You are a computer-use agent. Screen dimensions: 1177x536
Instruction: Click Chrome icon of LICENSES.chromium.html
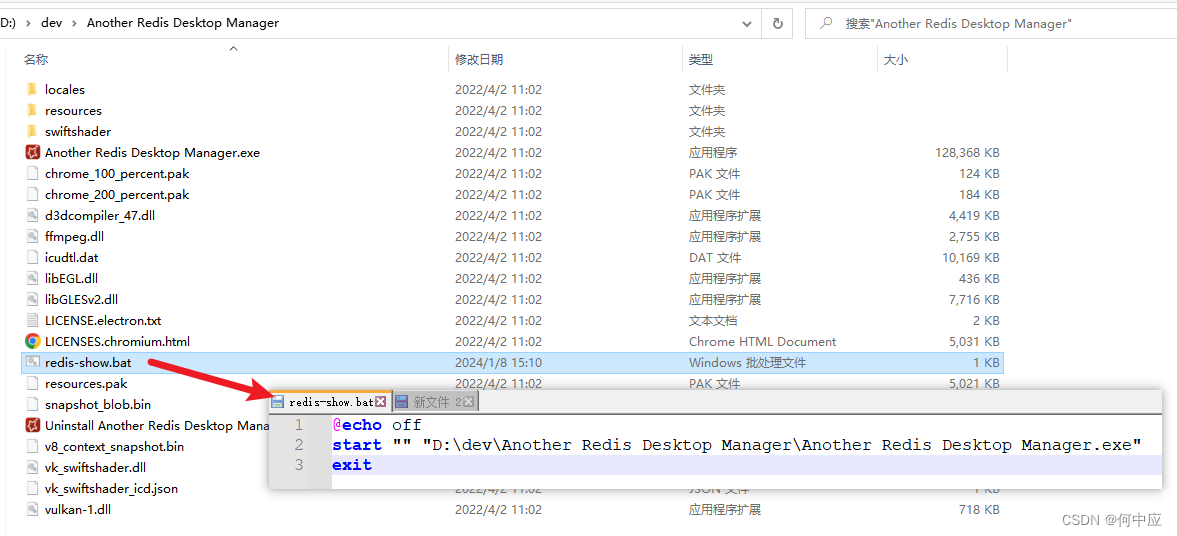pyautogui.click(x=32, y=342)
